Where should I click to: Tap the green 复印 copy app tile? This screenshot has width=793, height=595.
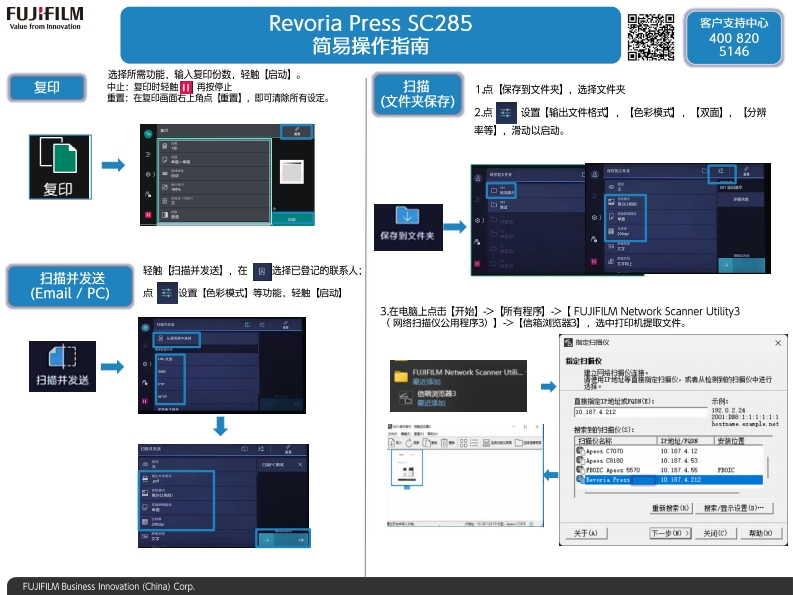[x=58, y=164]
